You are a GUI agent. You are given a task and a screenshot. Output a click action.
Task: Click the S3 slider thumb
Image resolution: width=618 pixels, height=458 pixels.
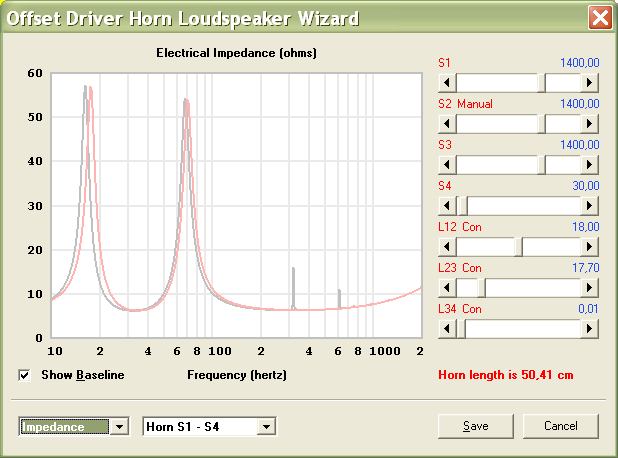coord(542,165)
